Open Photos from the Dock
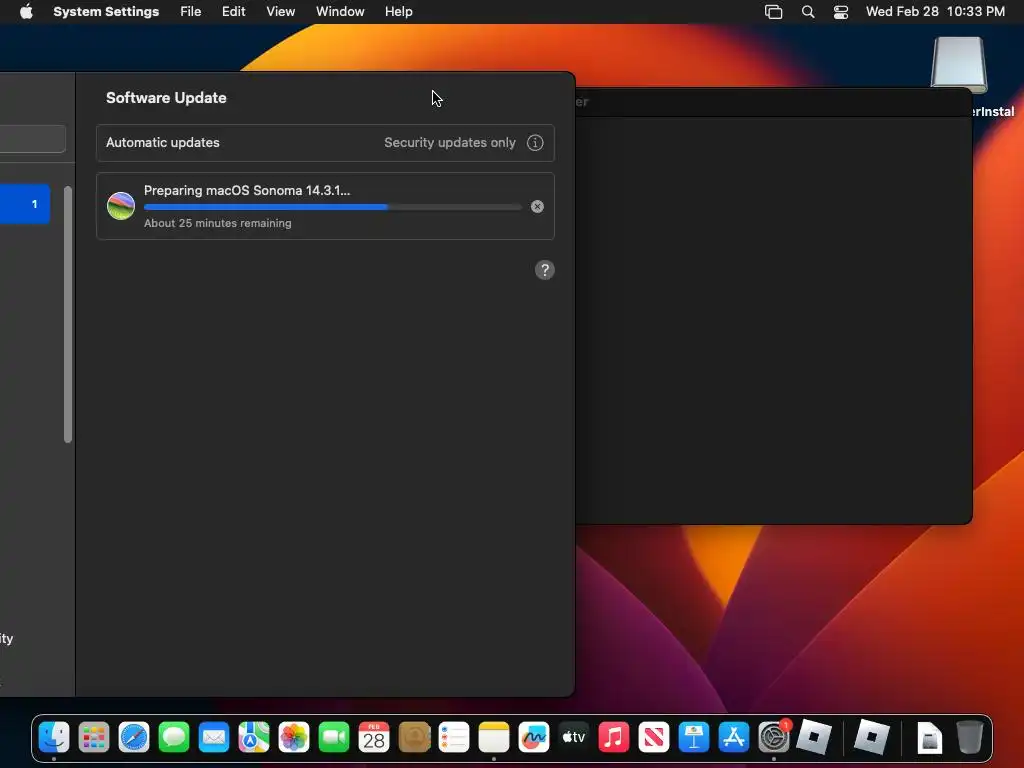The width and height of the screenshot is (1024, 768). [x=294, y=738]
